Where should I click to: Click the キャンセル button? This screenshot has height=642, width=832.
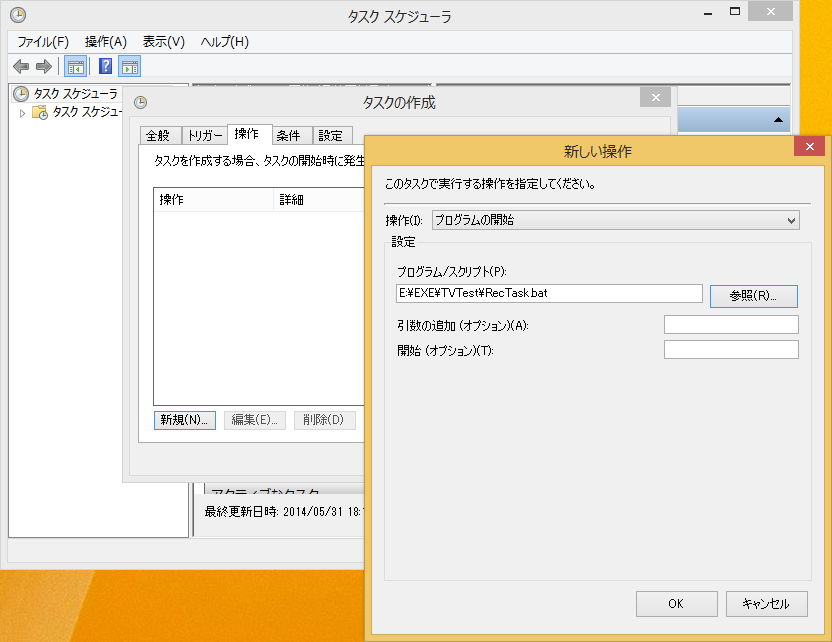pos(767,604)
